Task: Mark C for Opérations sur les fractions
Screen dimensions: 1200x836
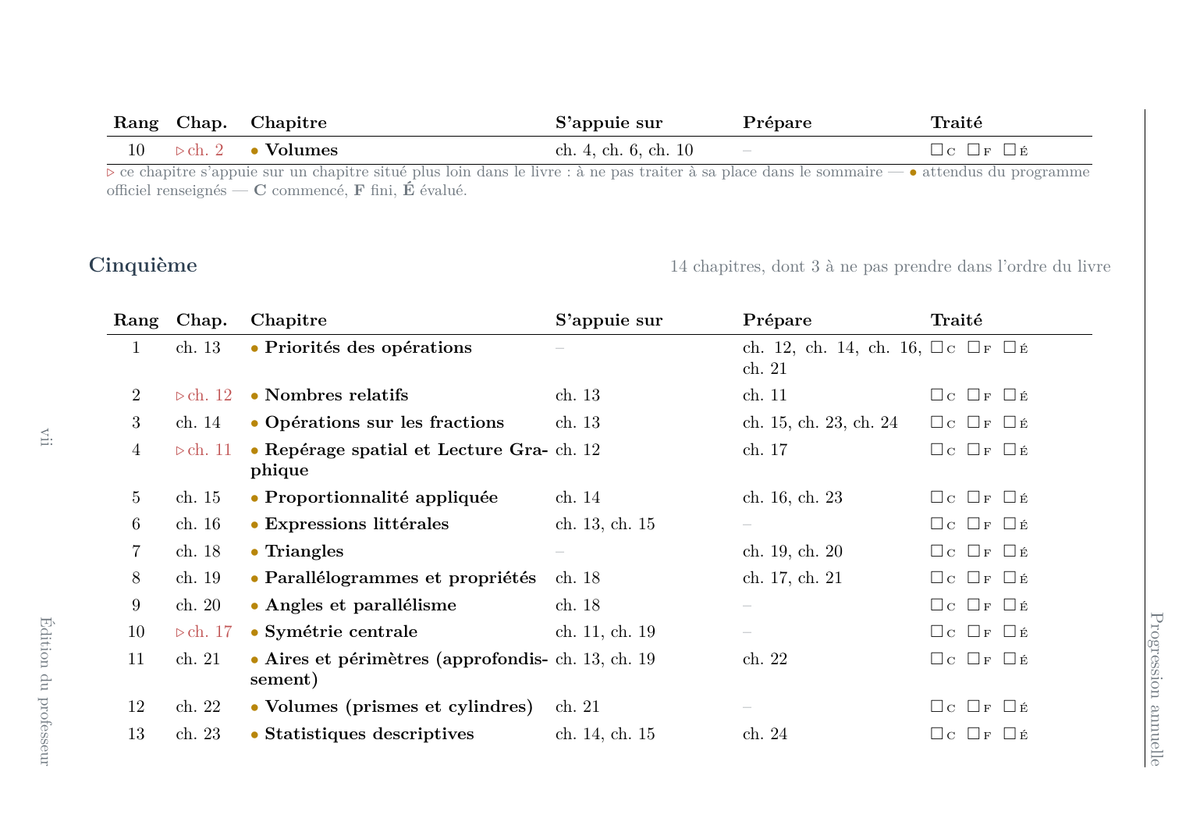Action: [936, 423]
